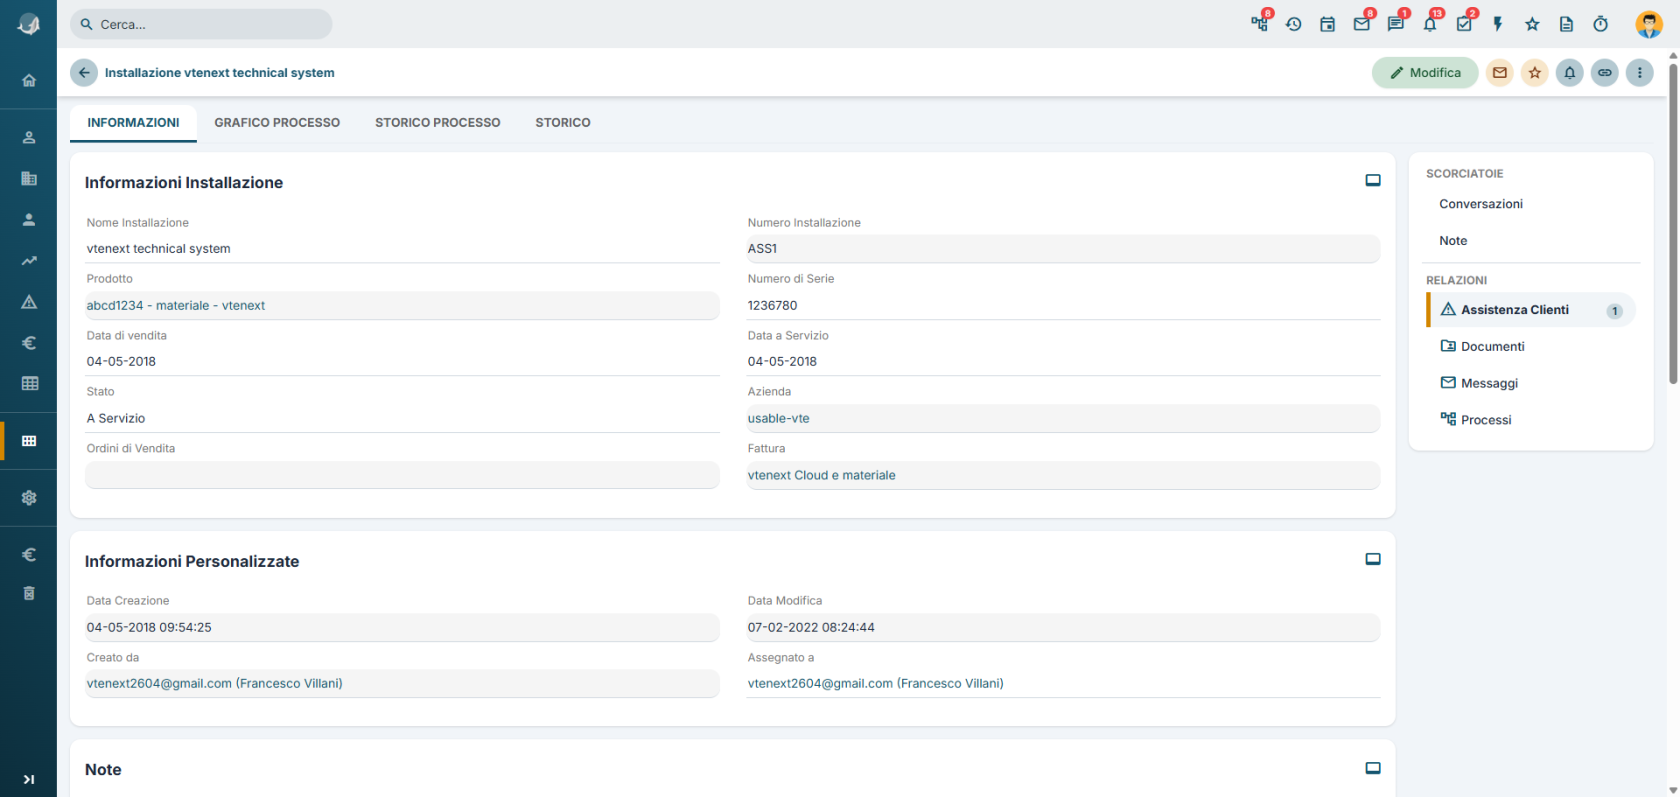Viewport: 1680px width, 797px height.
Task: Open the calendar icon in top bar
Action: (x=1327, y=24)
